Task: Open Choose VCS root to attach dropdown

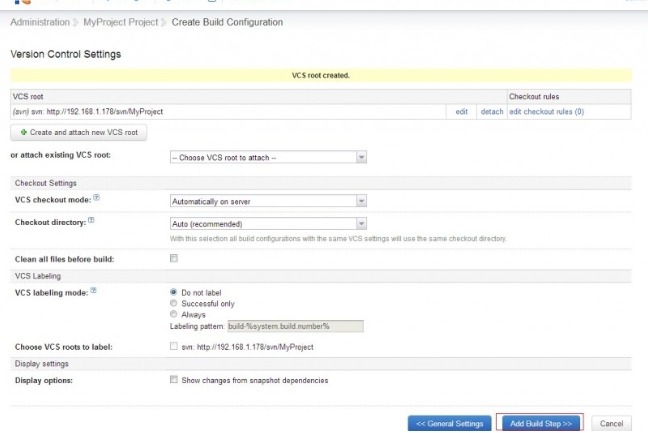Action: click(267, 157)
